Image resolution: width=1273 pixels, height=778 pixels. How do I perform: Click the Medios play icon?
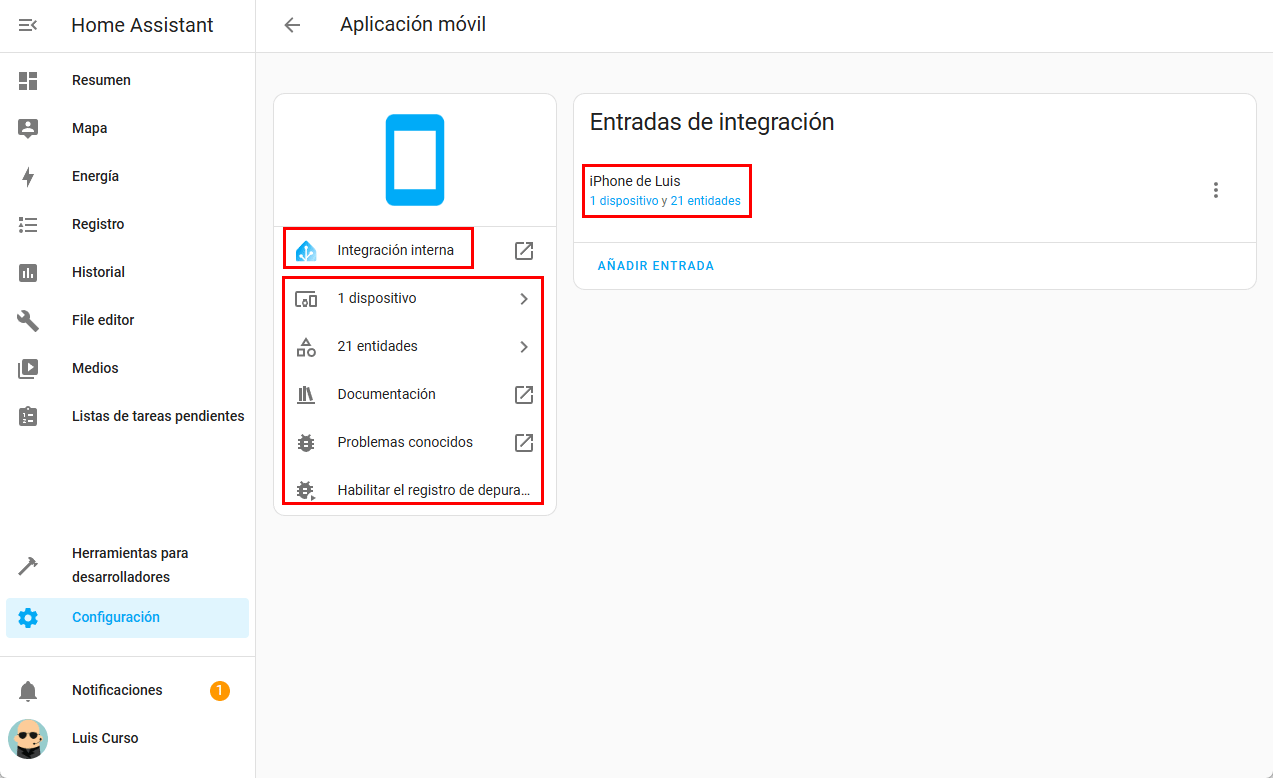[x=28, y=369]
